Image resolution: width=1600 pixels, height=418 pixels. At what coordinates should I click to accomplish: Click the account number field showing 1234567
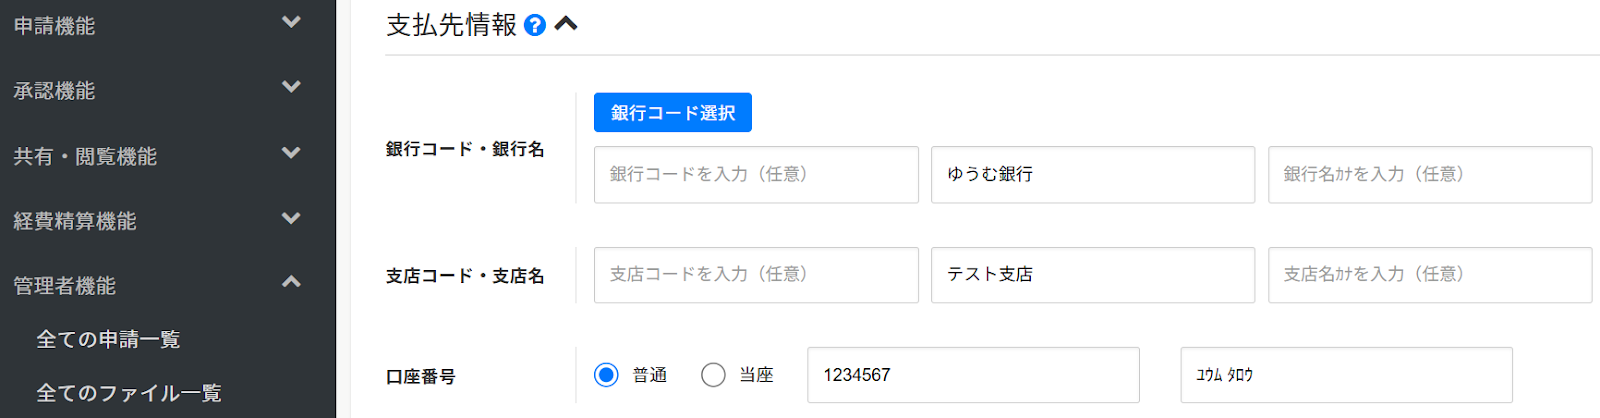click(972, 375)
